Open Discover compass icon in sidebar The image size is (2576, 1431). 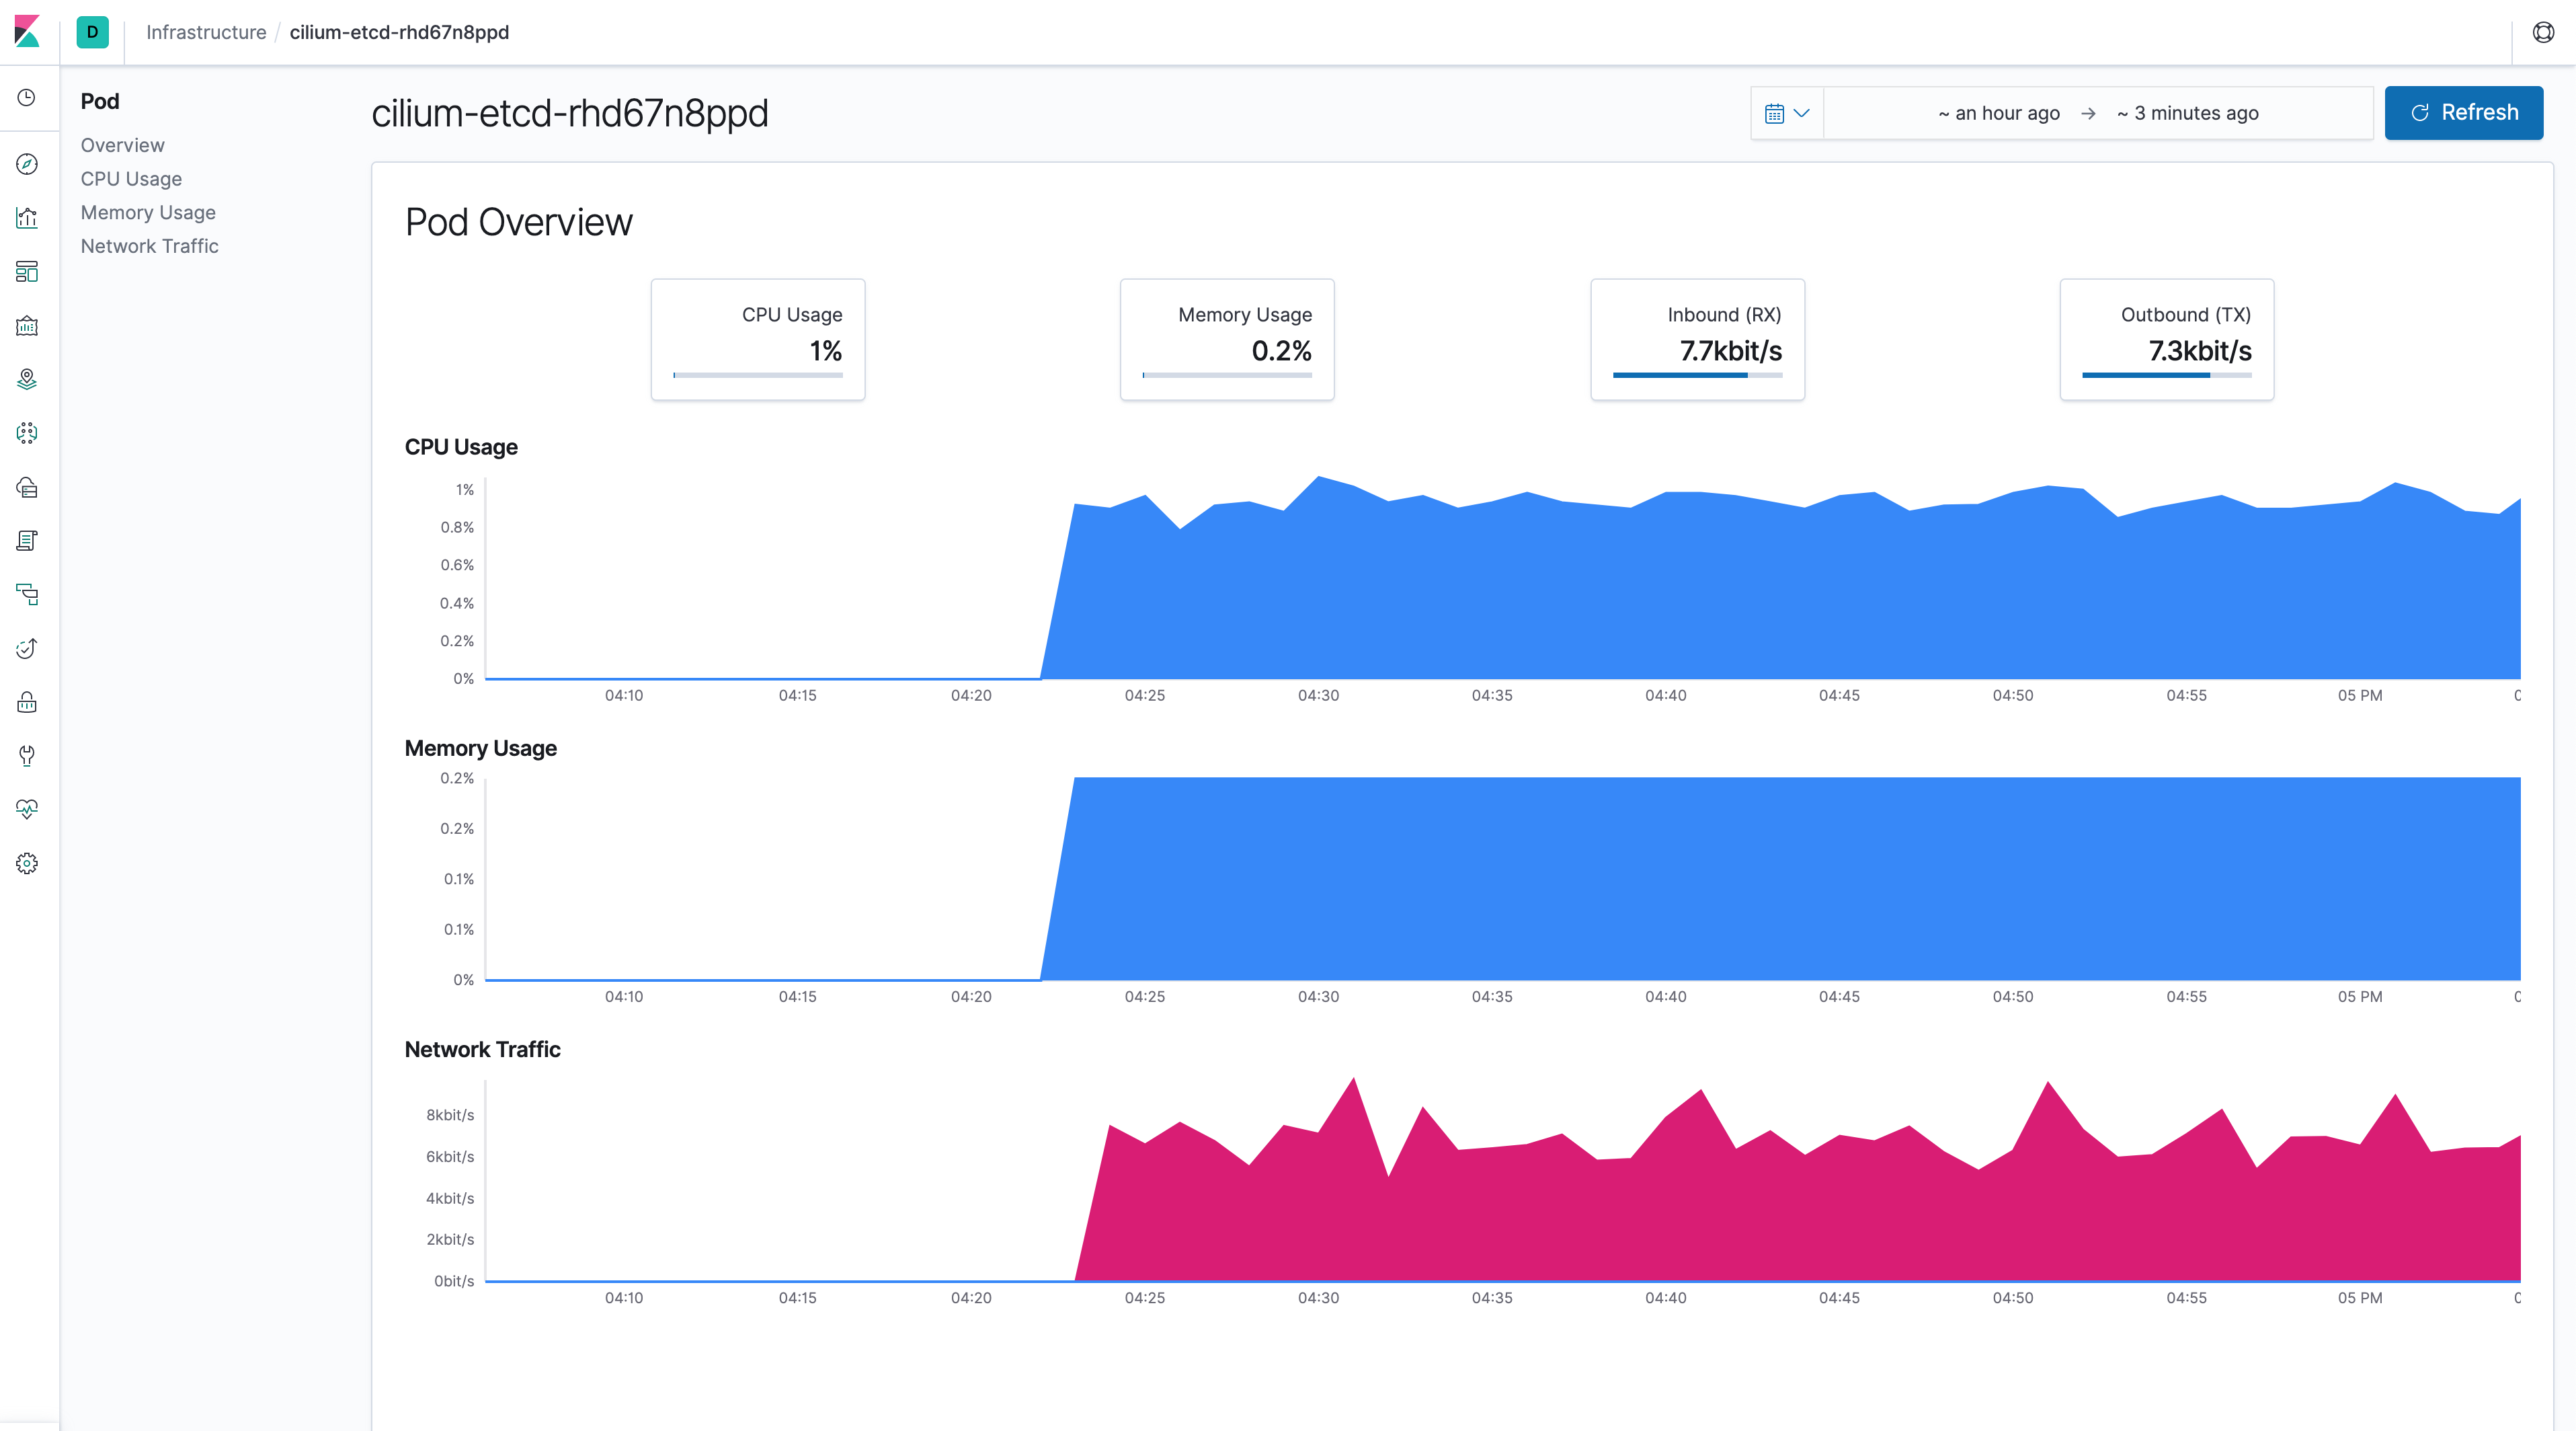[27, 164]
